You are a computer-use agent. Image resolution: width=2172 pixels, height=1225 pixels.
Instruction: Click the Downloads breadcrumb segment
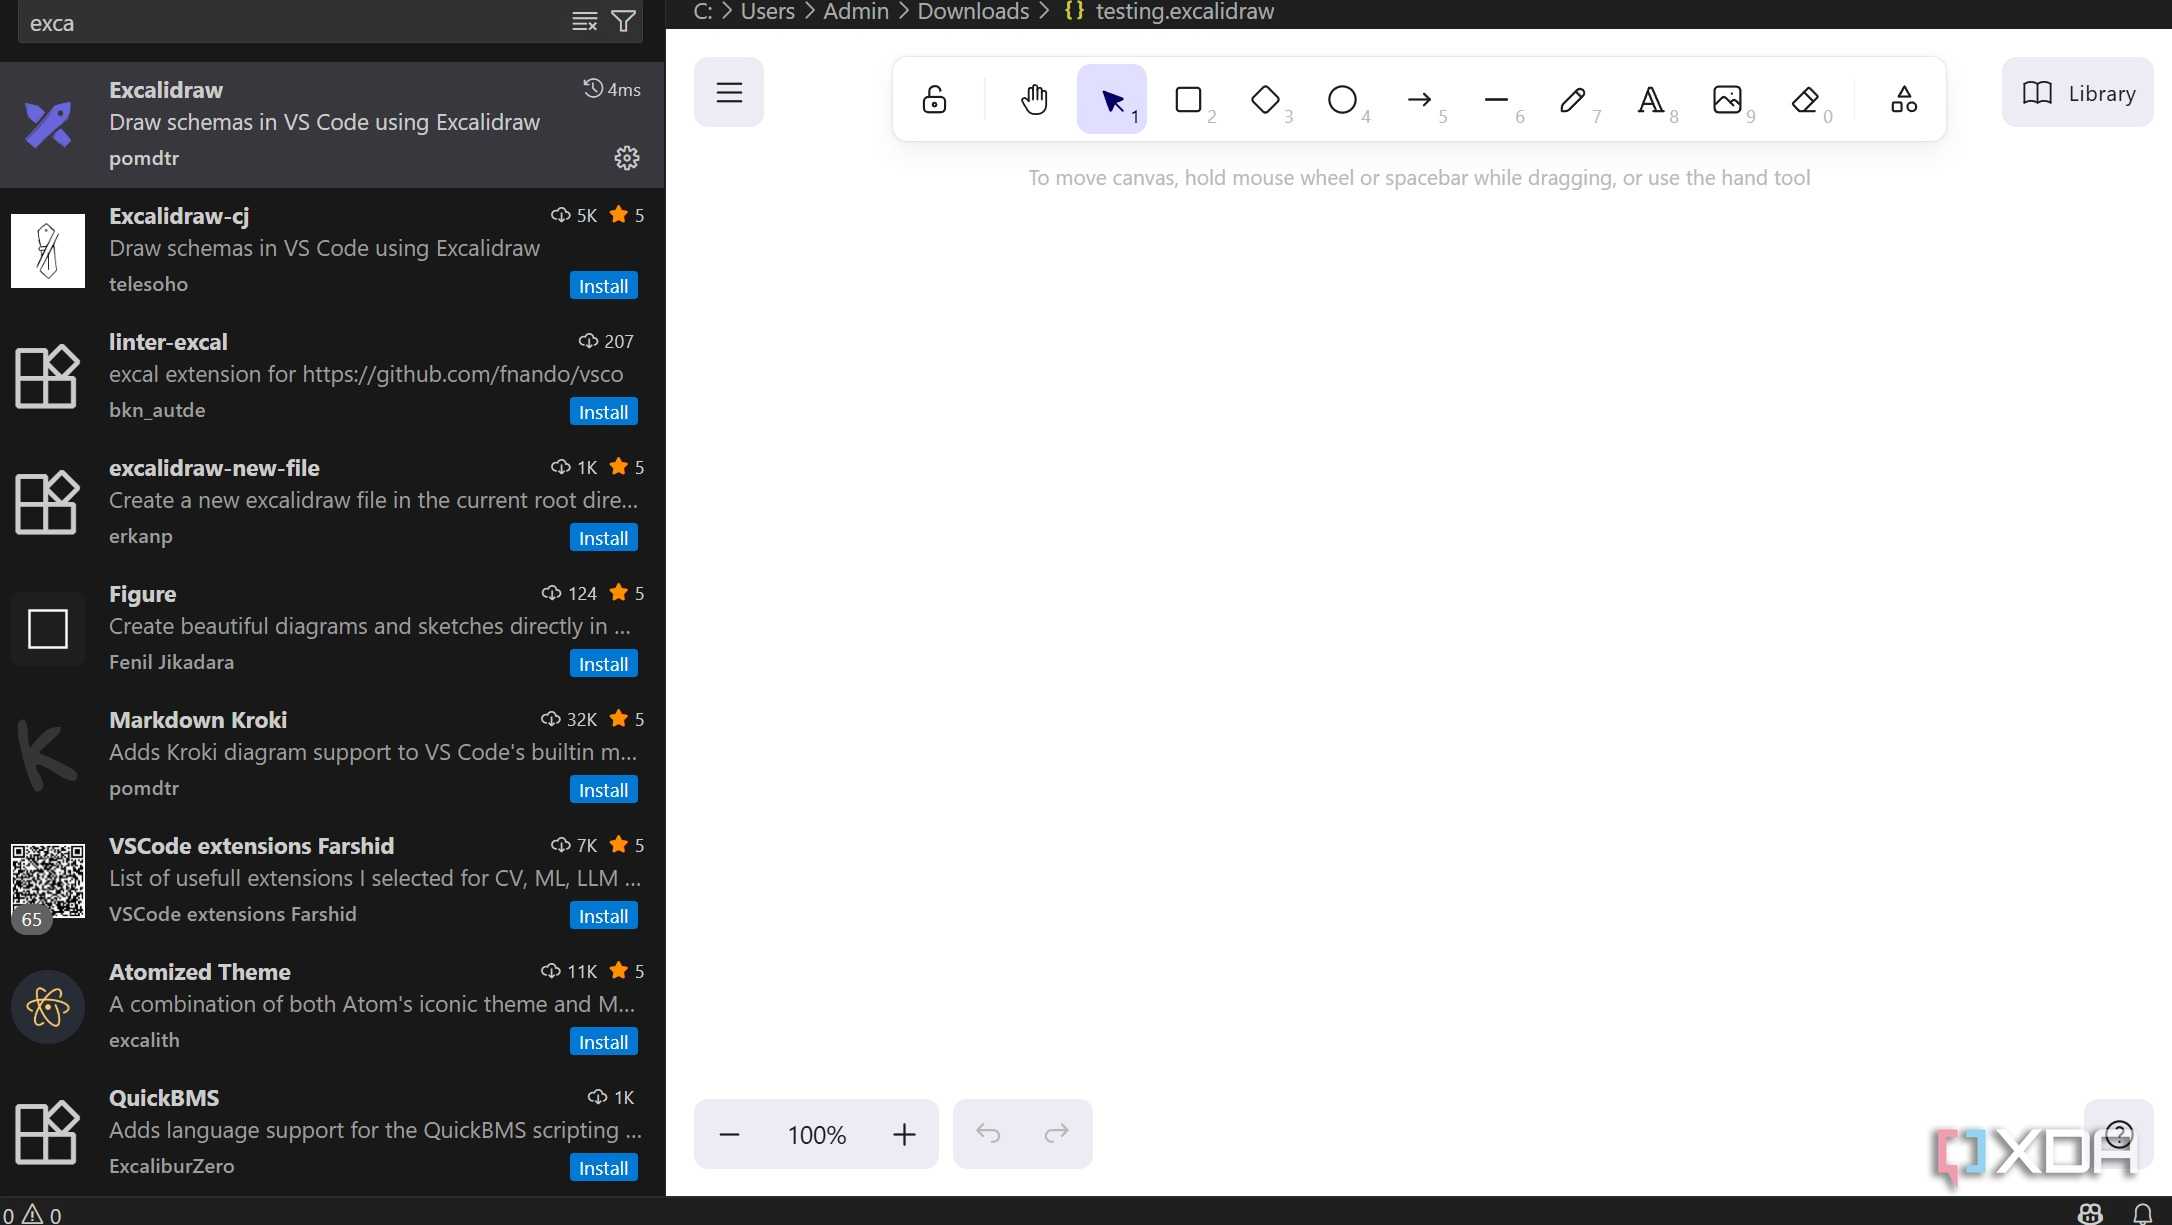(973, 12)
